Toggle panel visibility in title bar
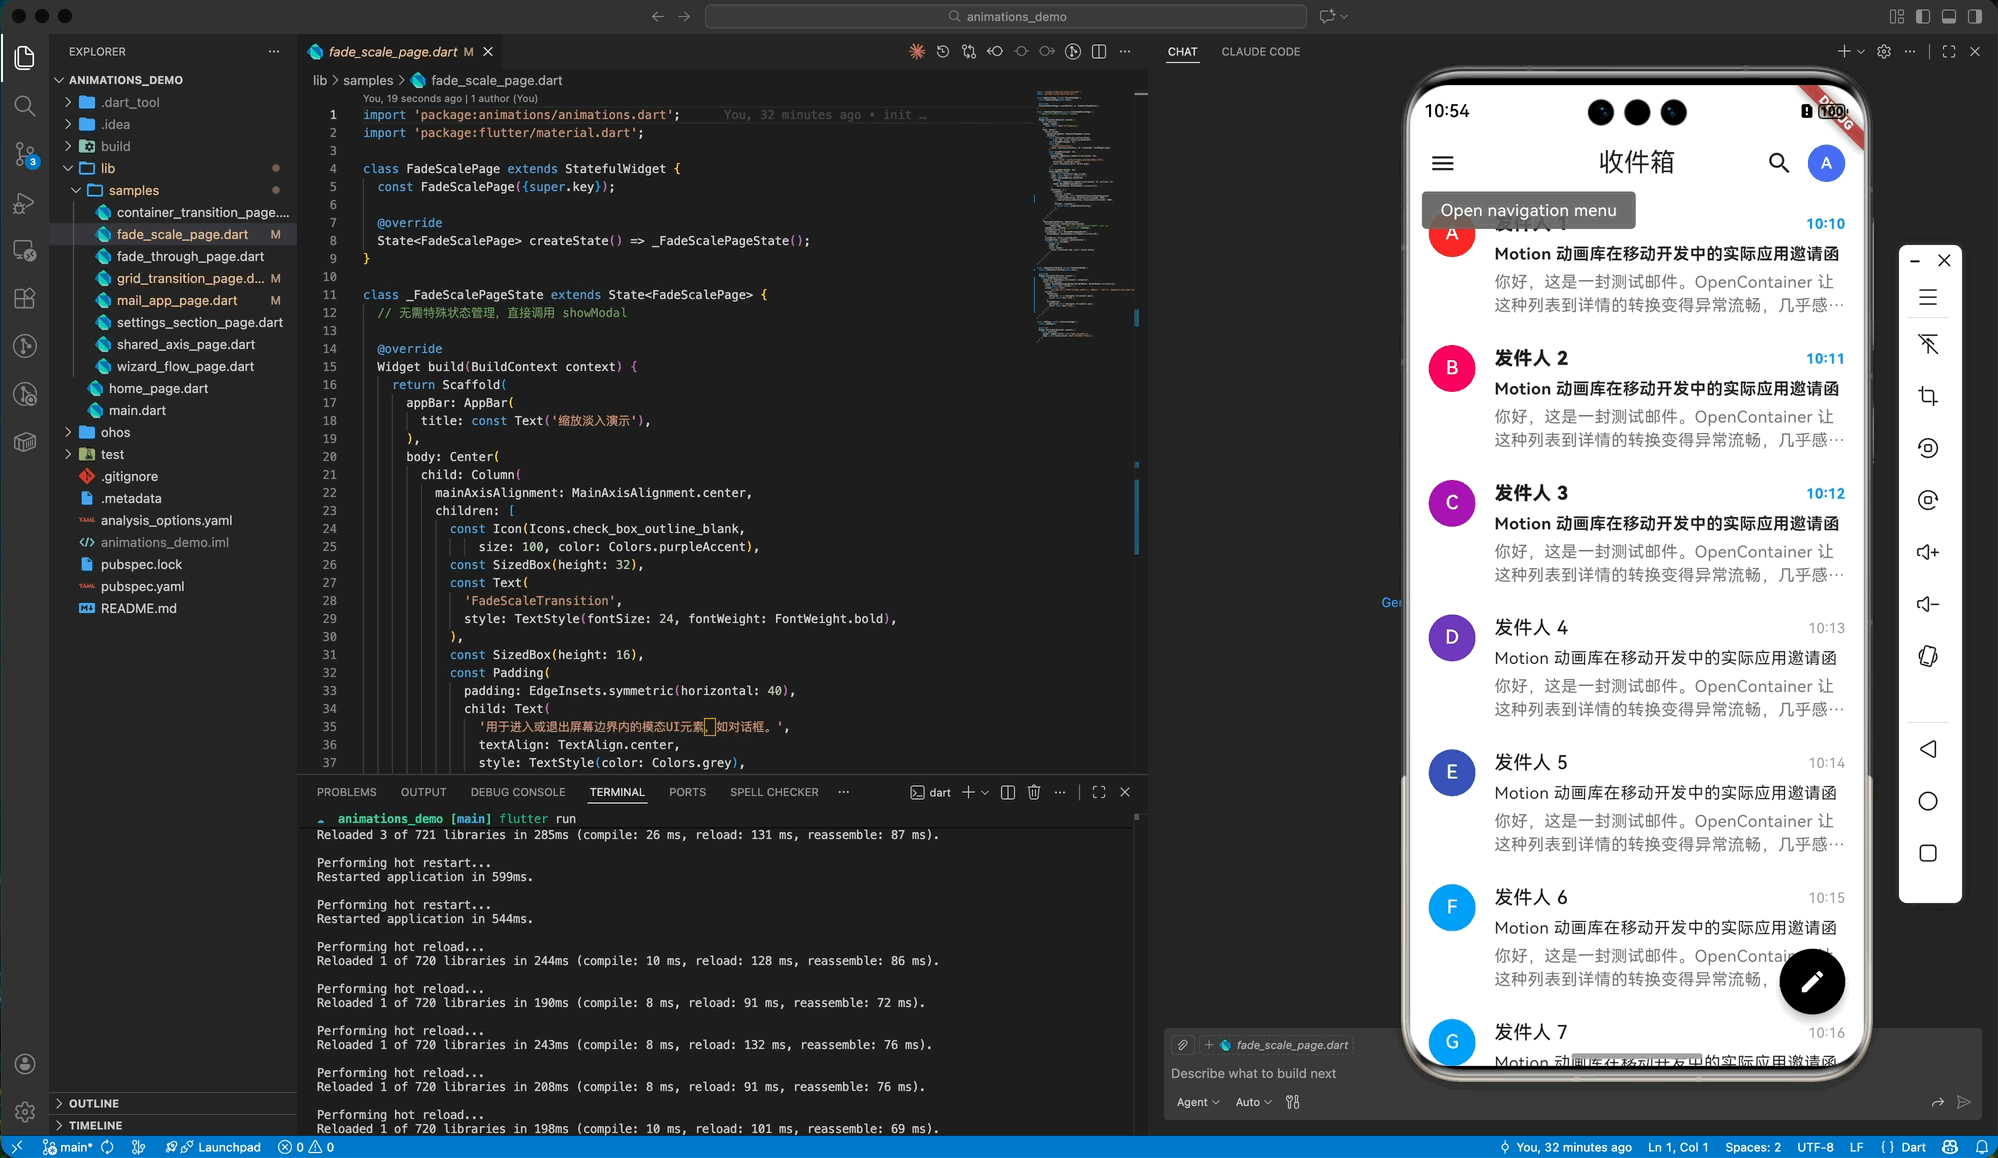1998x1158 pixels. point(1949,16)
